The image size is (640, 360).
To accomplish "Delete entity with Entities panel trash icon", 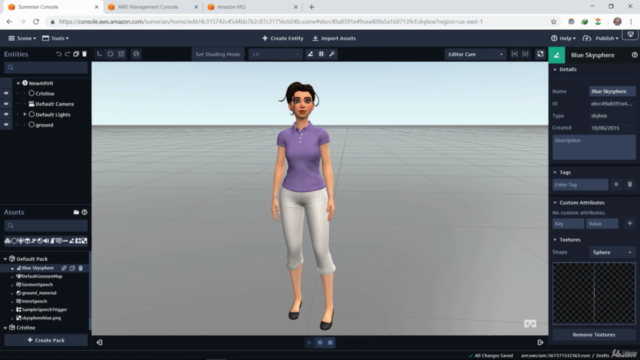I will (x=84, y=54).
